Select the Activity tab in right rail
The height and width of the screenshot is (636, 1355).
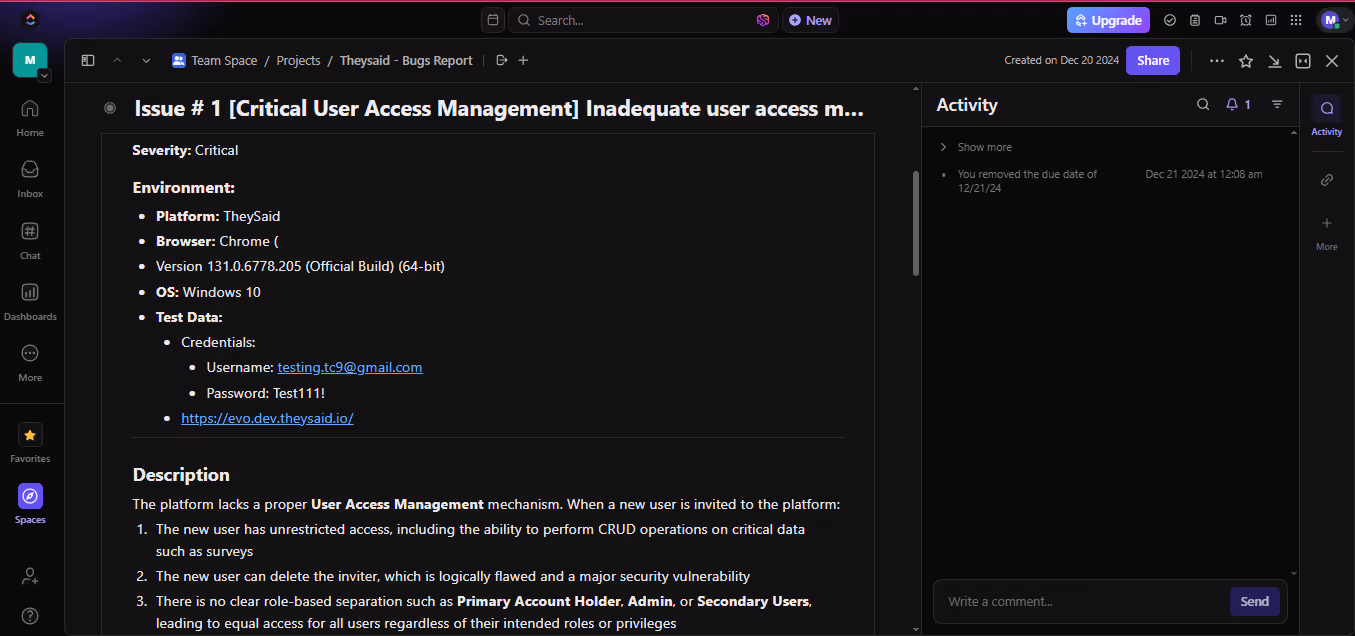(x=1327, y=117)
